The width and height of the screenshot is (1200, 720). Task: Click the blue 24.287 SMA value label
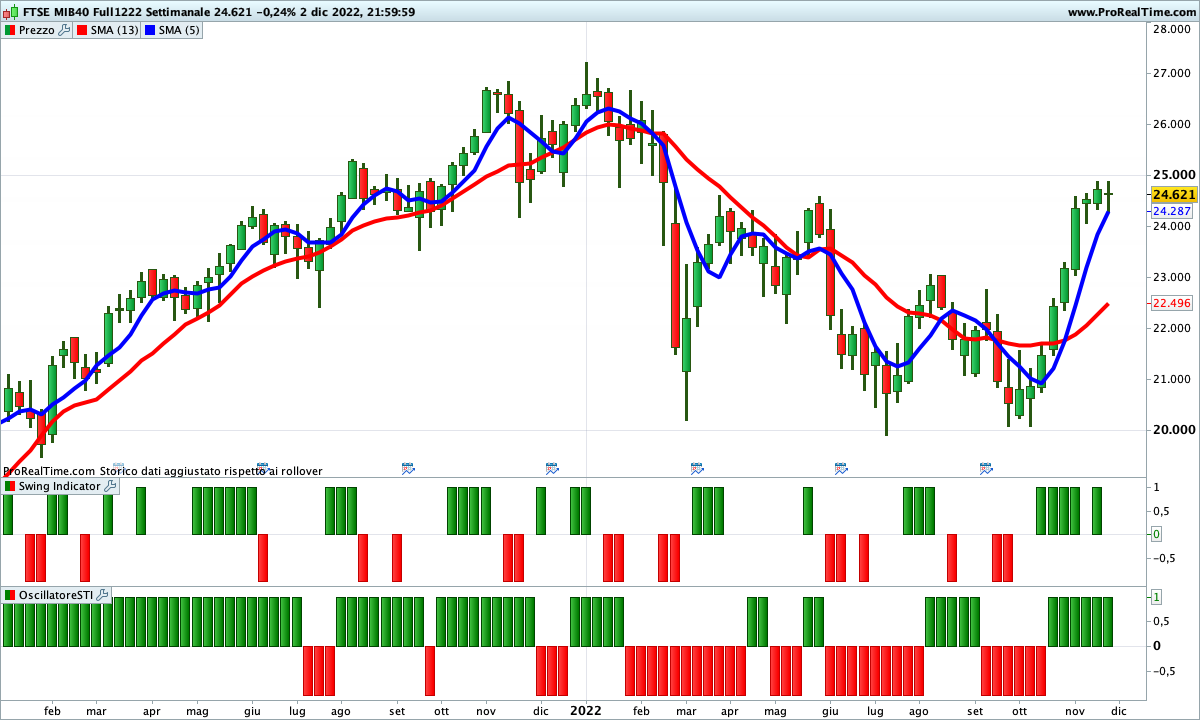[1172, 212]
